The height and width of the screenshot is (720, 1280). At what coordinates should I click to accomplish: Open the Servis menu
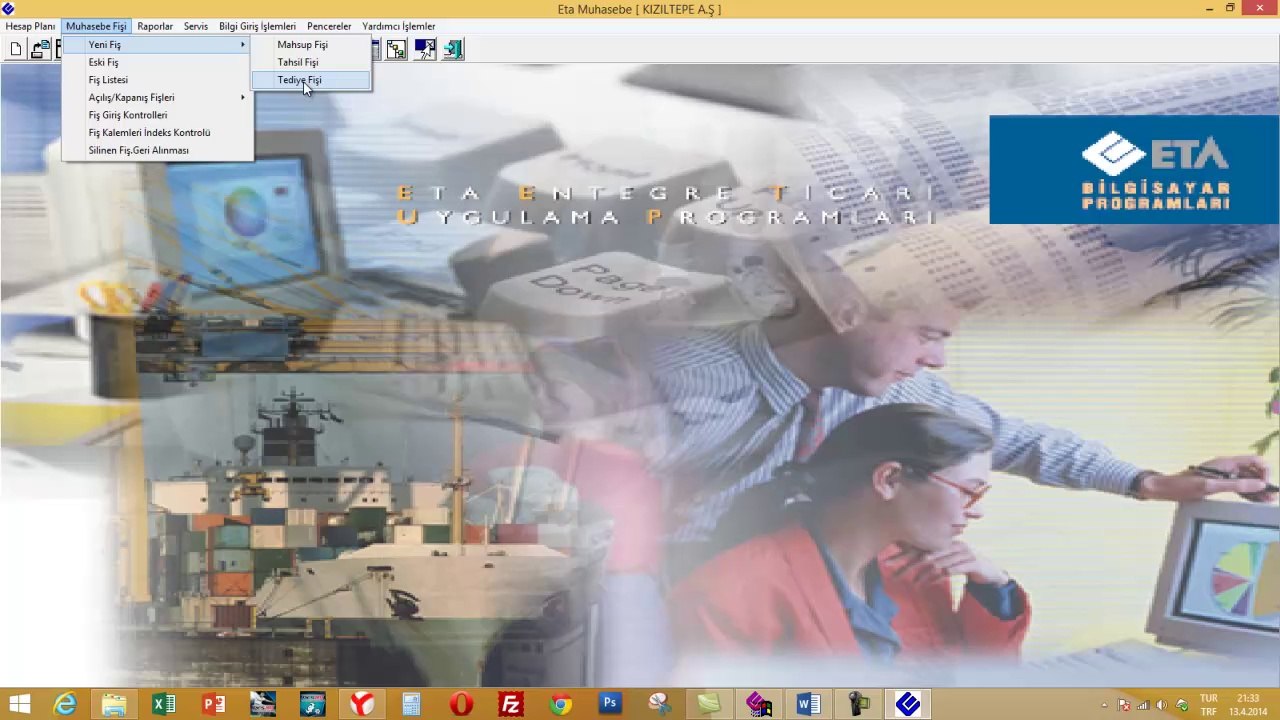point(196,26)
